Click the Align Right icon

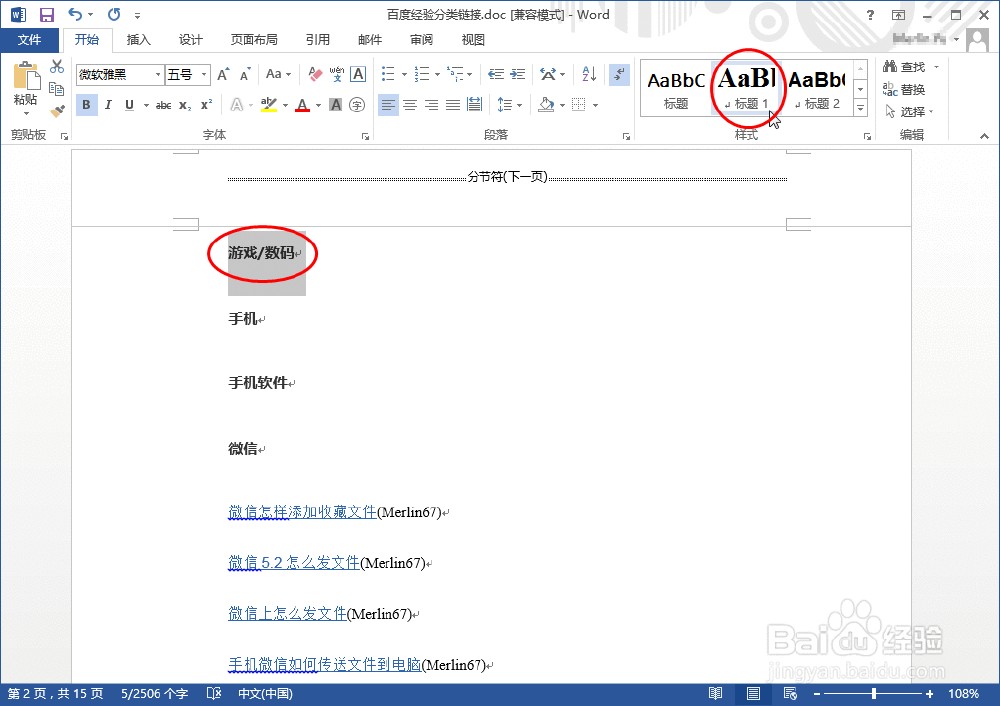click(432, 105)
